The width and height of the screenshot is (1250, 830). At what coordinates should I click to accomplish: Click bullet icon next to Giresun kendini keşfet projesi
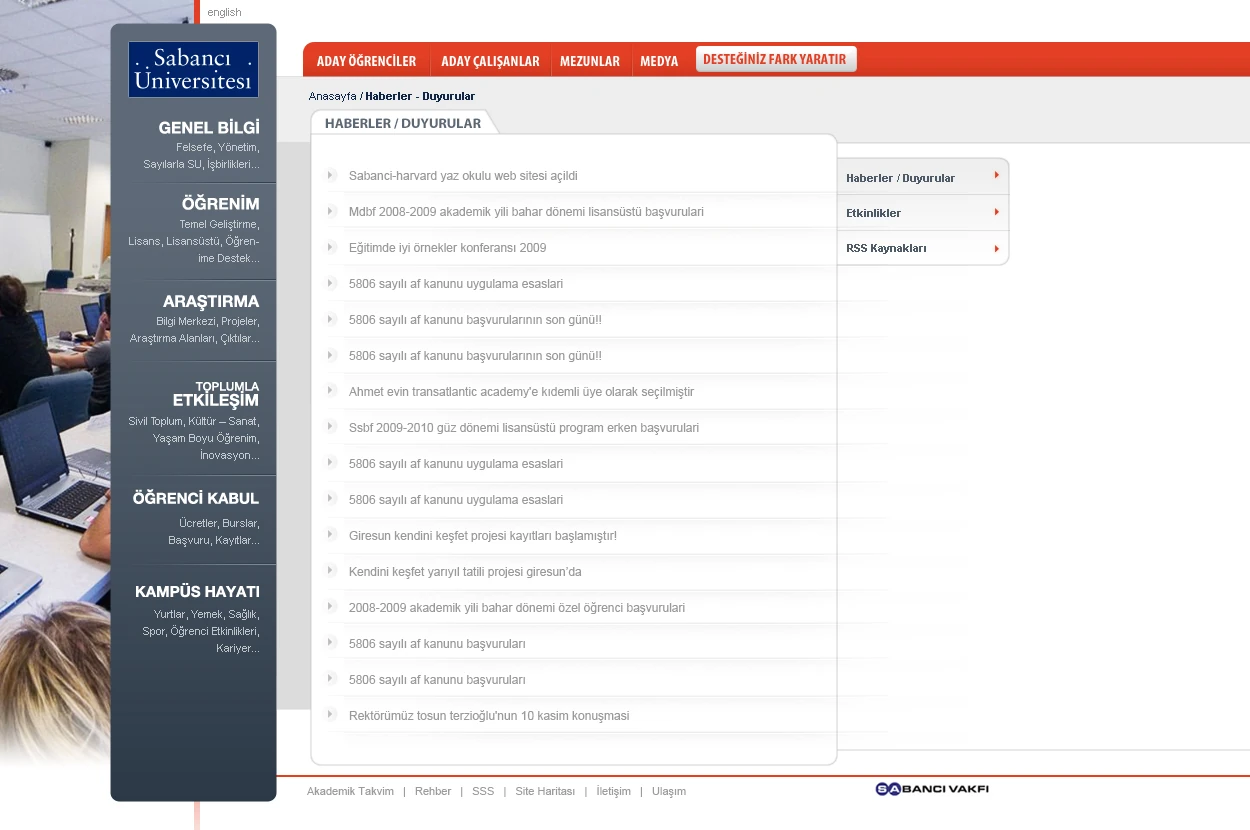point(331,535)
